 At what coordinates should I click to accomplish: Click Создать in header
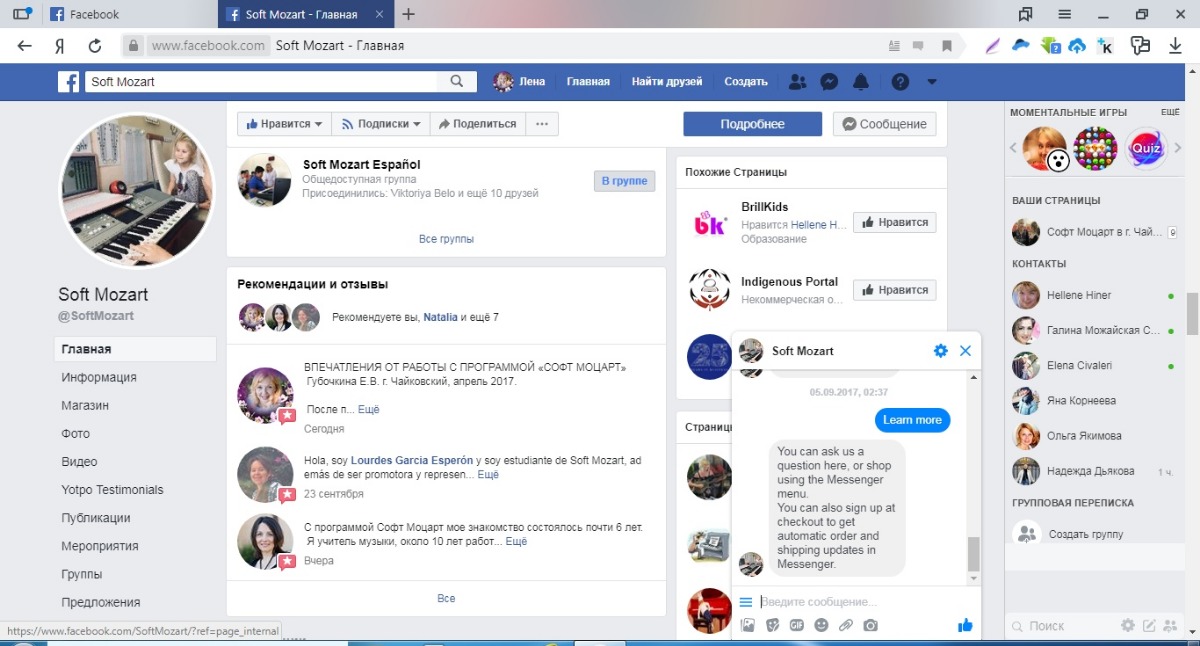click(x=746, y=82)
